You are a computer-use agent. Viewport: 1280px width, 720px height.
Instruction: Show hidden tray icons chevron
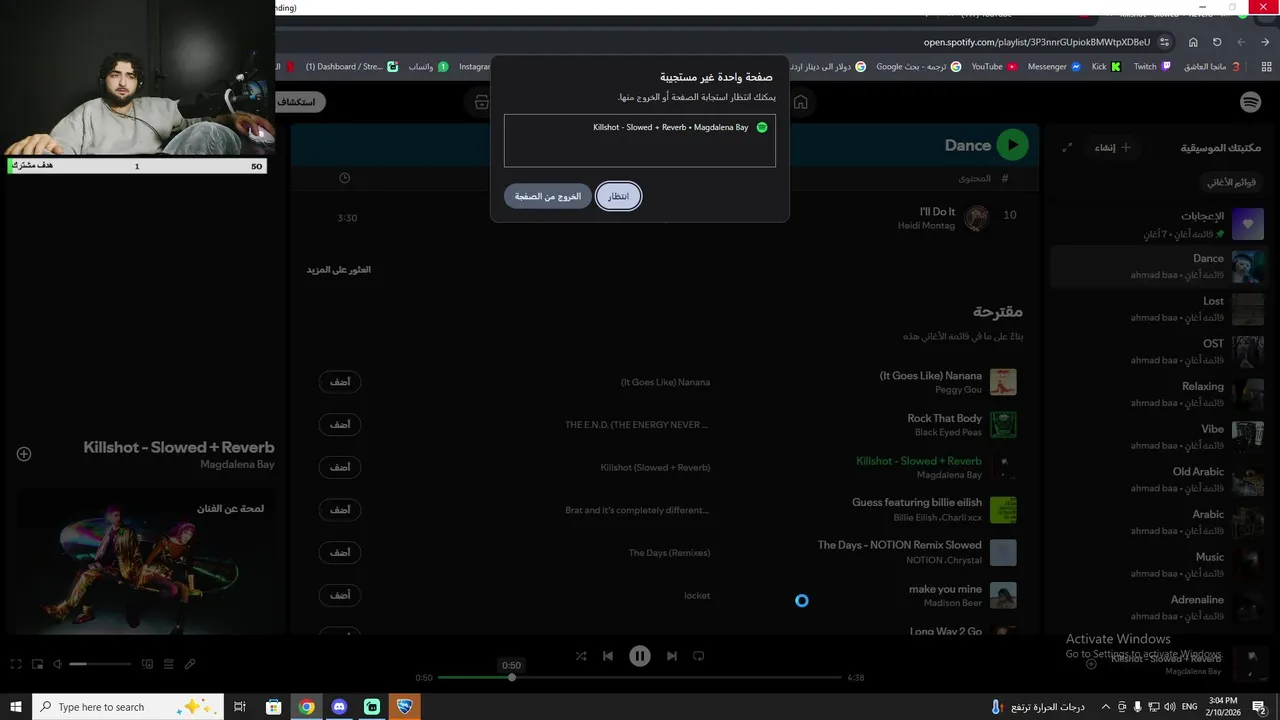1105,707
